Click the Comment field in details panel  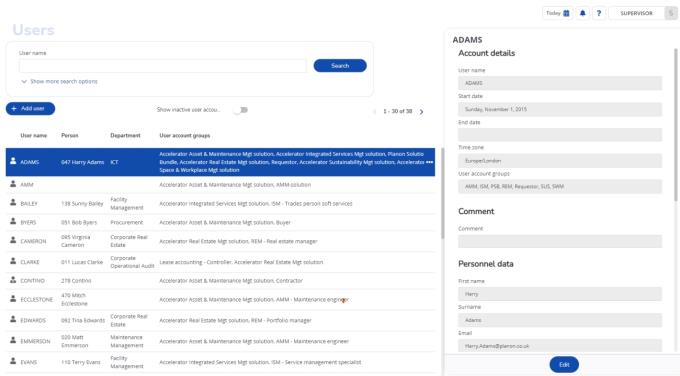[x=560, y=241]
